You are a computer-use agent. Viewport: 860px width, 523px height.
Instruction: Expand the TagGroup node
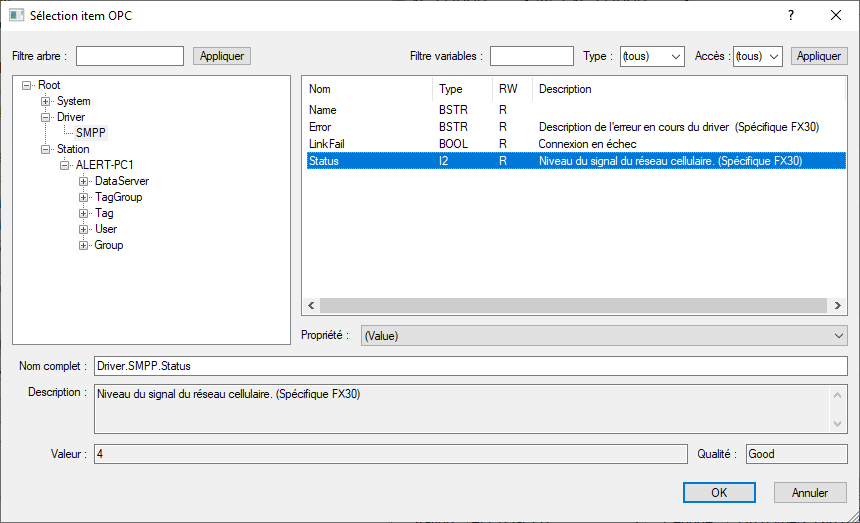[x=83, y=197]
